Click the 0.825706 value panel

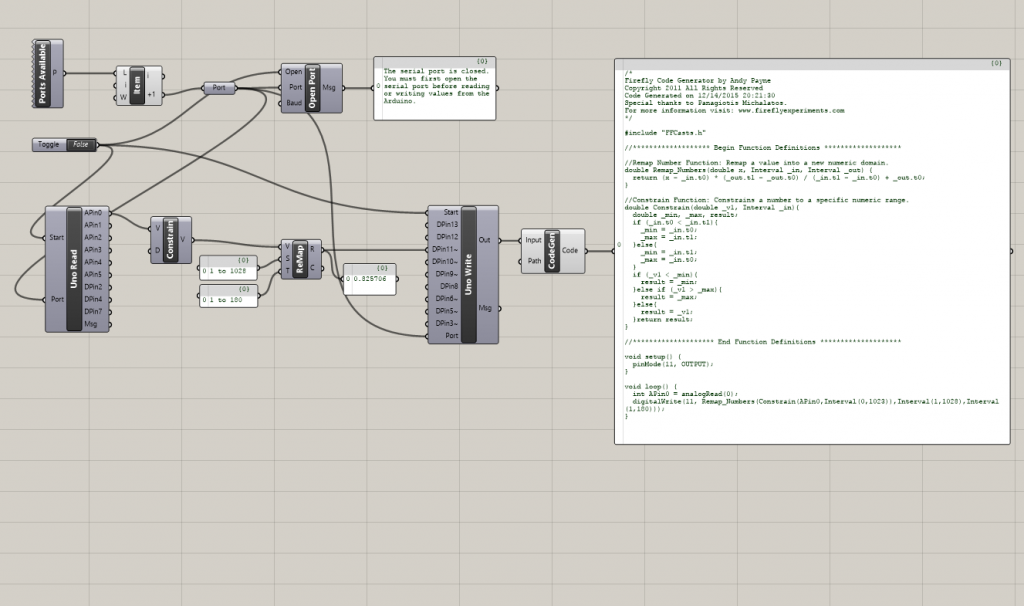point(369,280)
